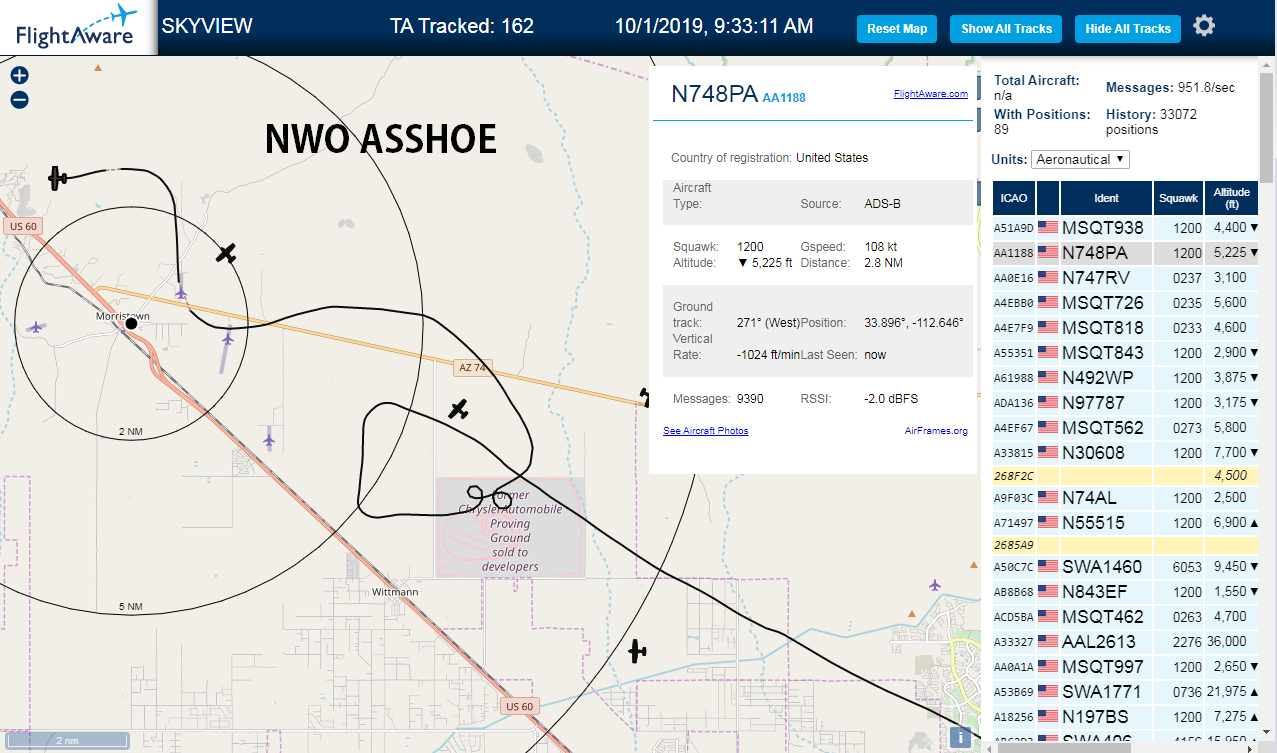The height and width of the screenshot is (753, 1277).
Task: Zoom out with the map minus icon
Action: pyautogui.click(x=20, y=99)
